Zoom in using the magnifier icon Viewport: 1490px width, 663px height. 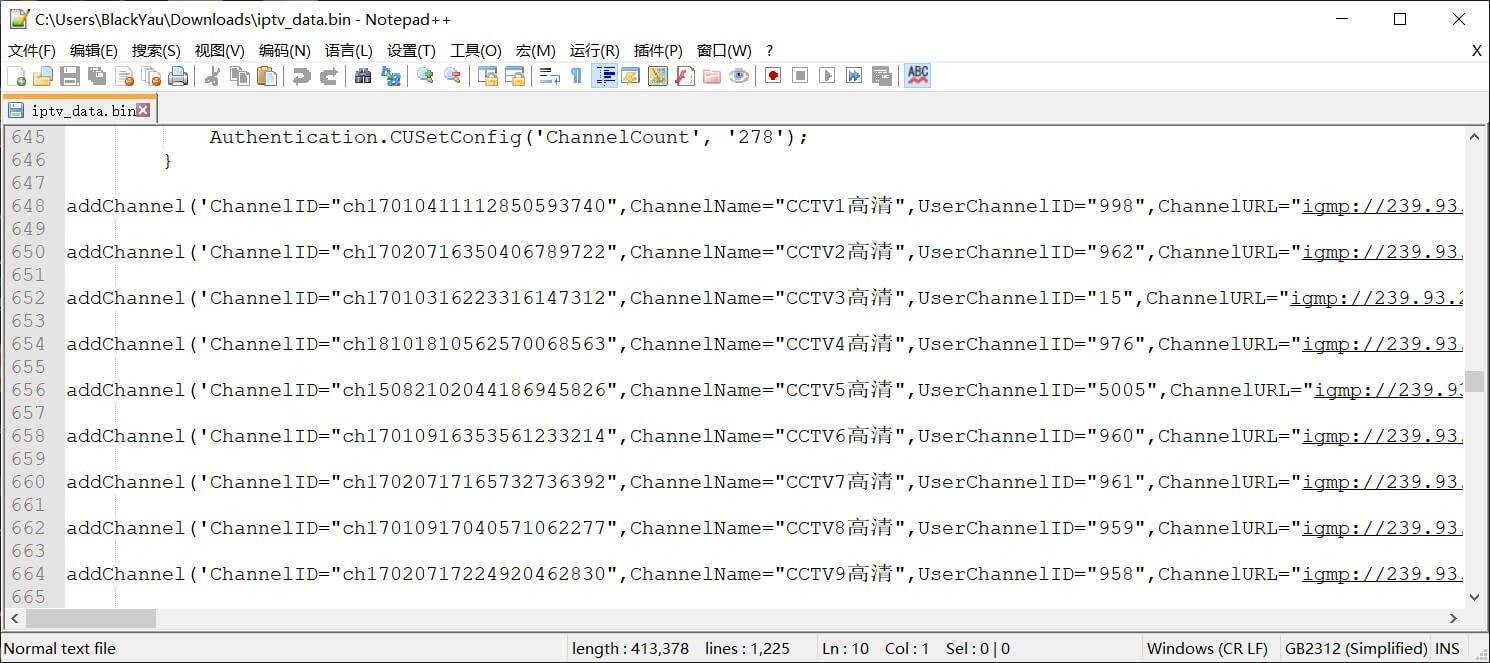click(425, 76)
